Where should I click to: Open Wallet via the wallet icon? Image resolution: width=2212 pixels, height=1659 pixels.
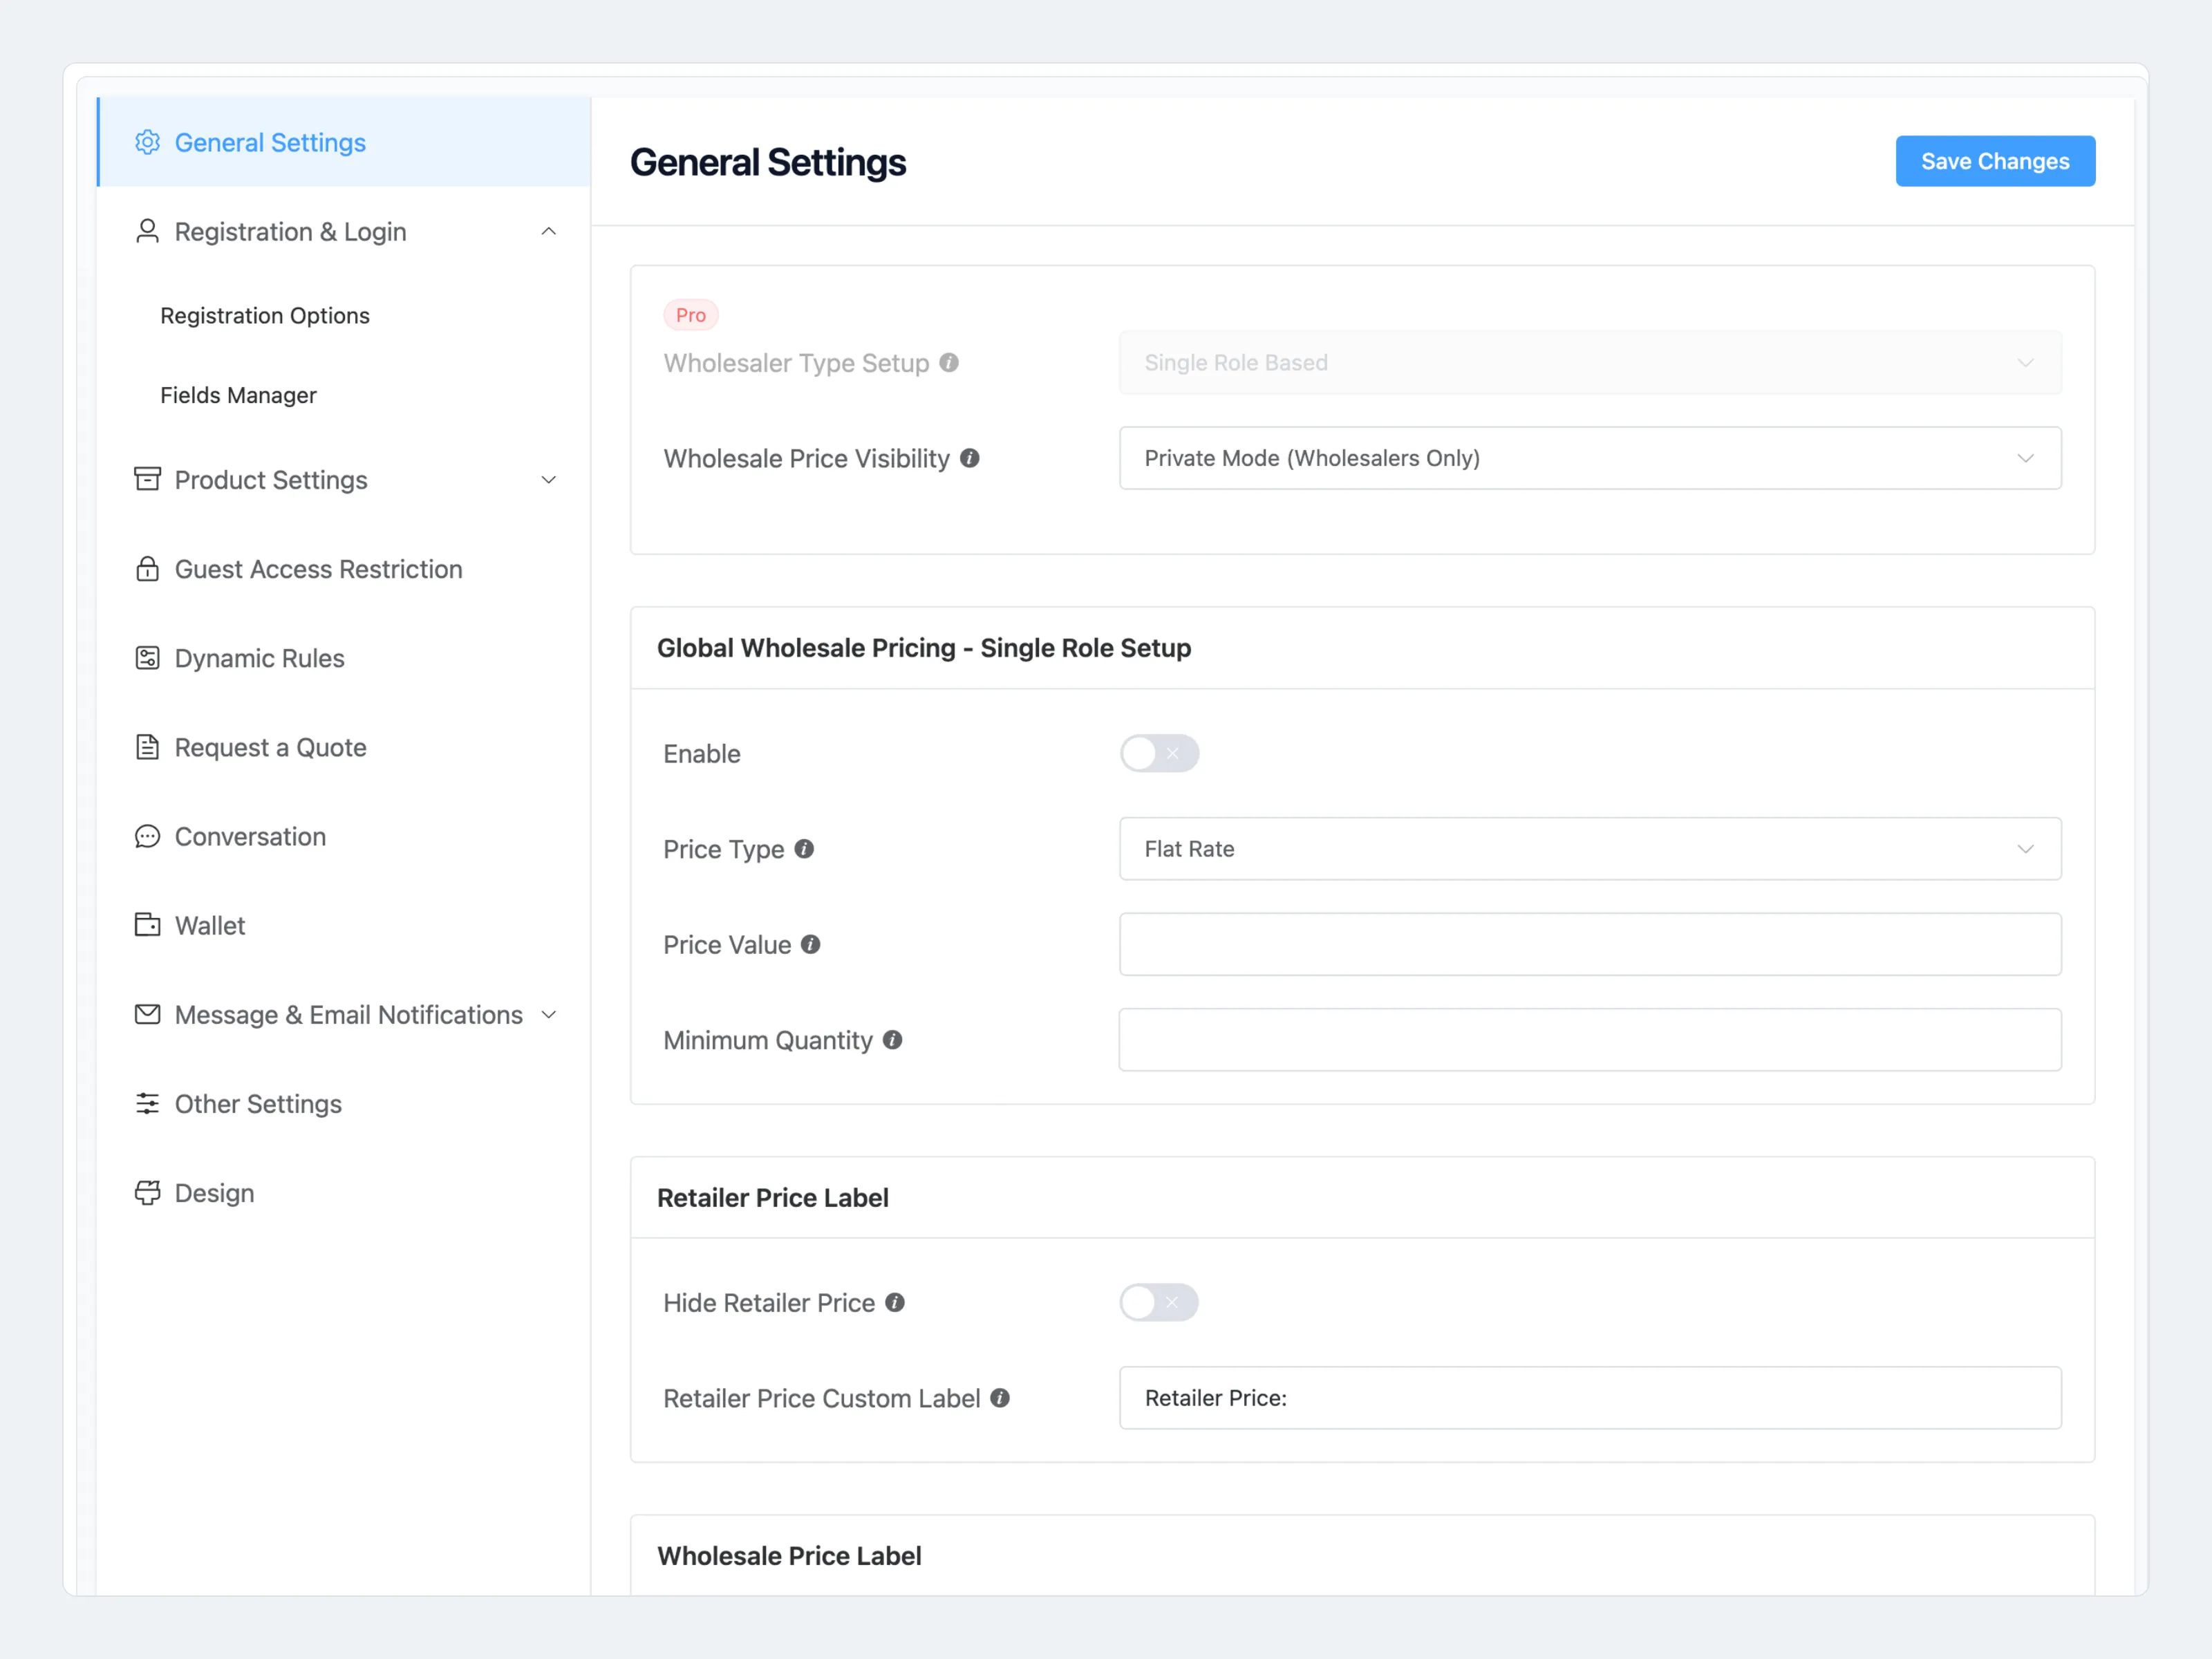click(148, 925)
